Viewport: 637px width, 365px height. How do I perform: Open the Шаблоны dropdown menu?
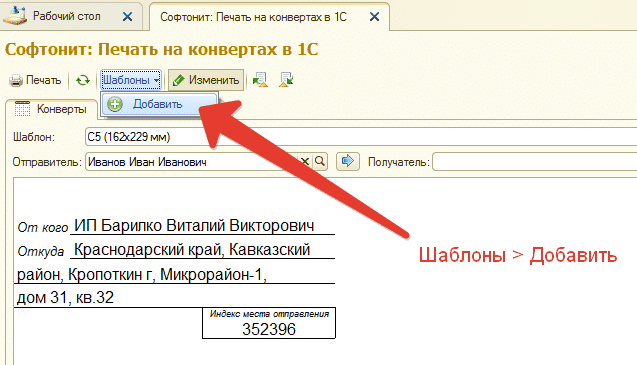click(131, 80)
